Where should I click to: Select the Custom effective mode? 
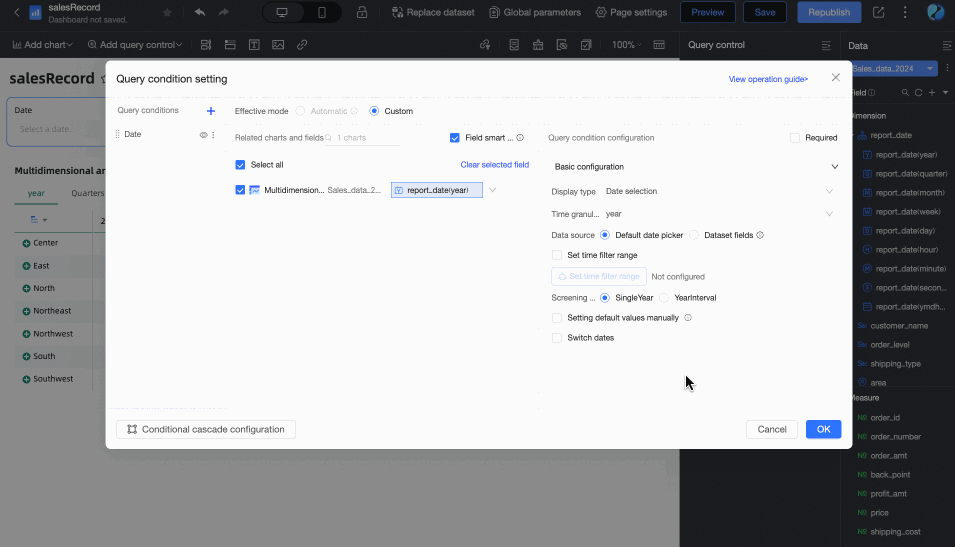click(x=374, y=111)
